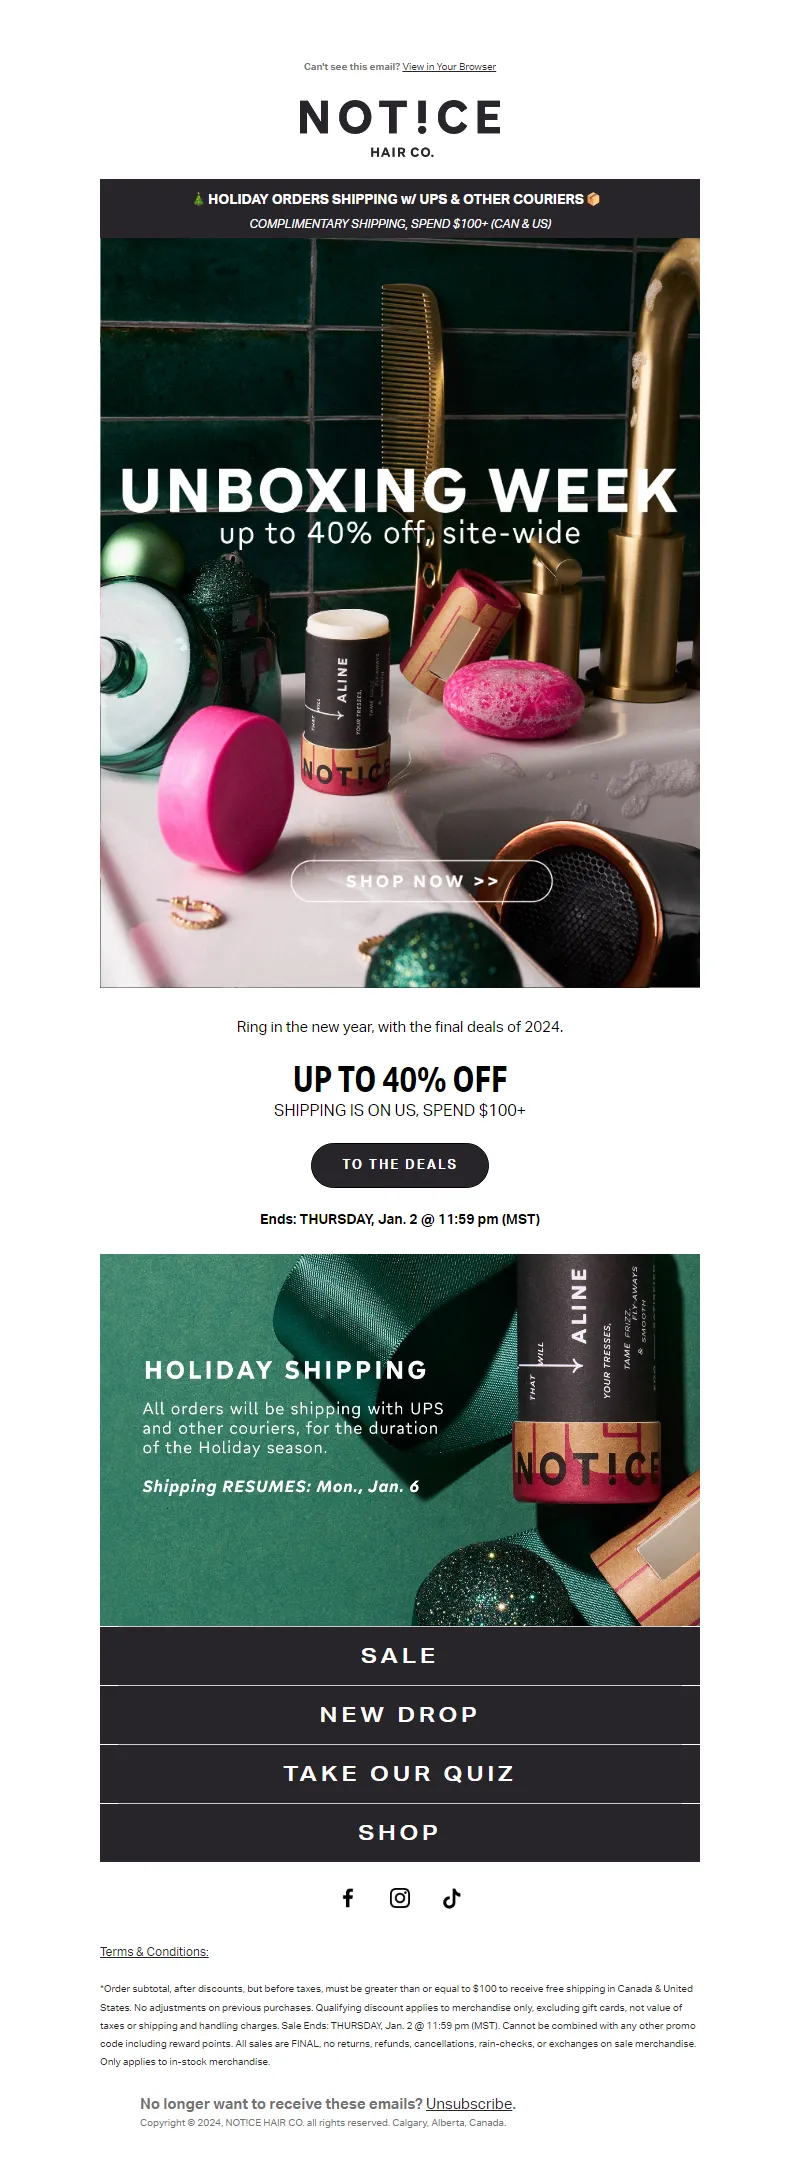Click the complimentary shipping spend $100+ text
This screenshot has height=2184, width=800.
400,223
